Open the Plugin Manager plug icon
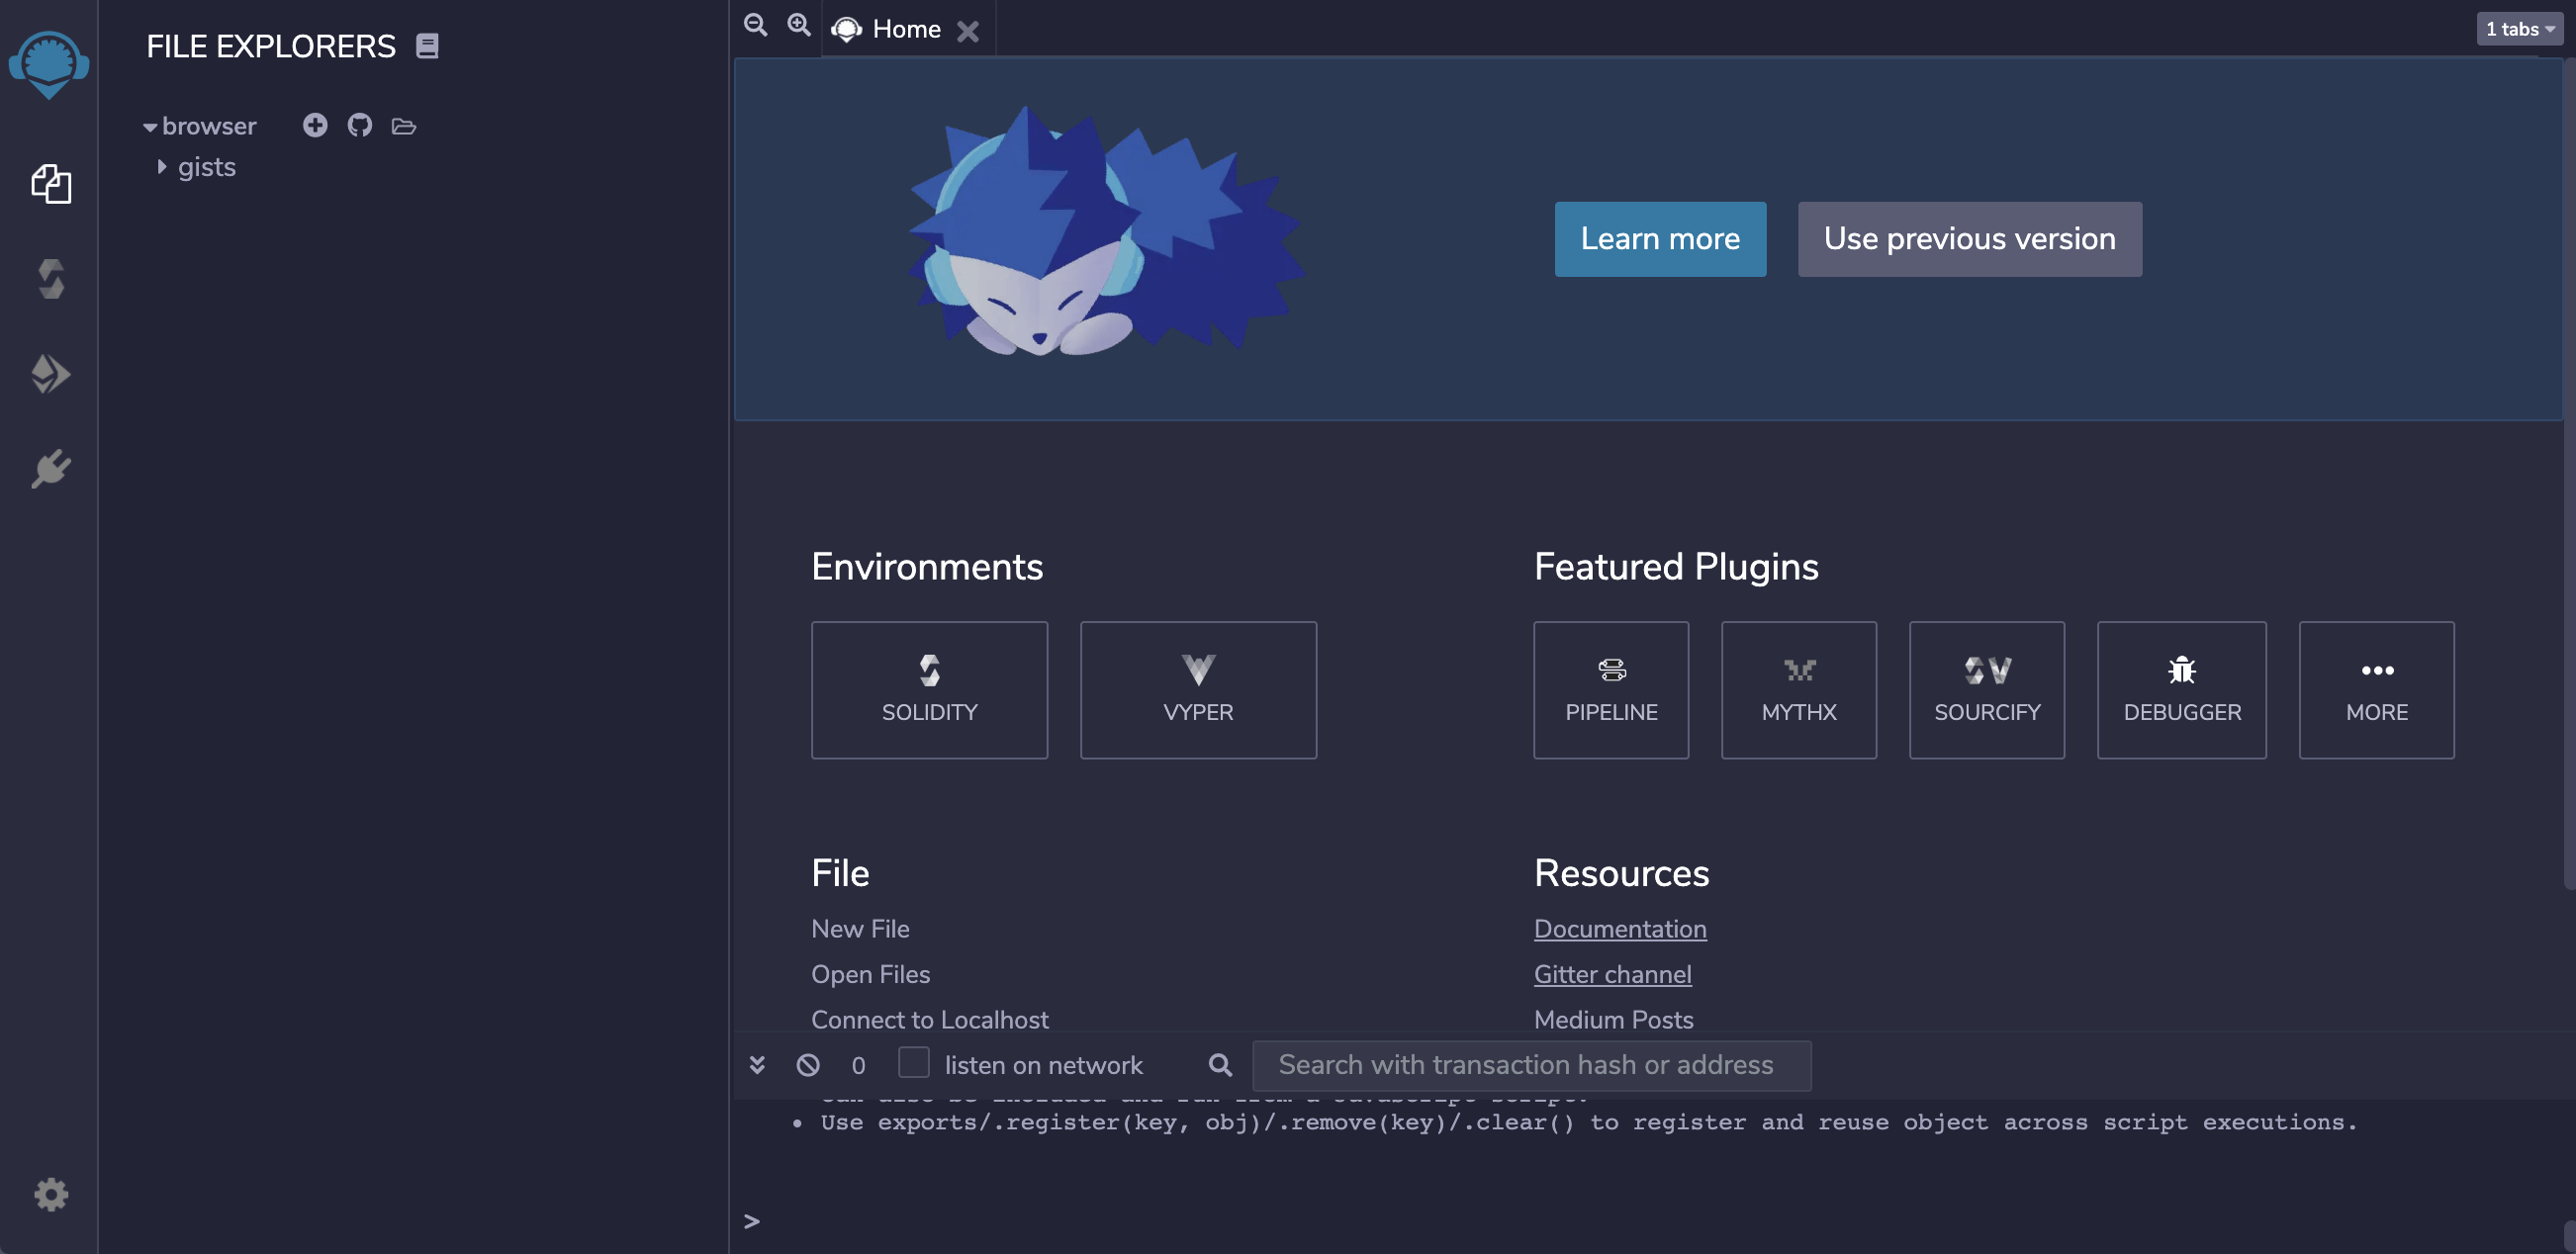 (50, 468)
